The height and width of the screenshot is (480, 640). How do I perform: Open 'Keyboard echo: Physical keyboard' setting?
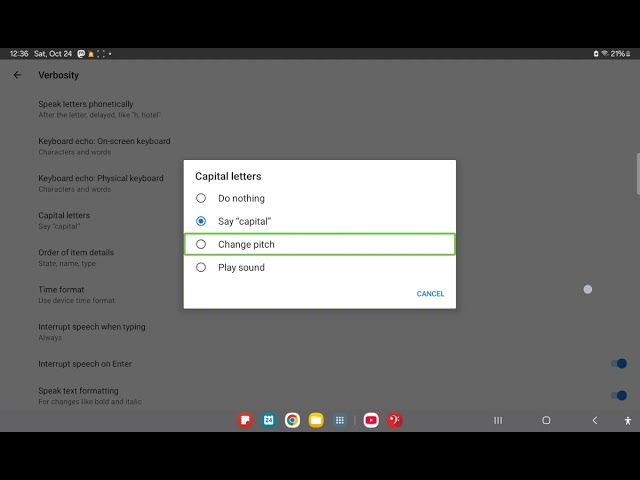coord(101,183)
